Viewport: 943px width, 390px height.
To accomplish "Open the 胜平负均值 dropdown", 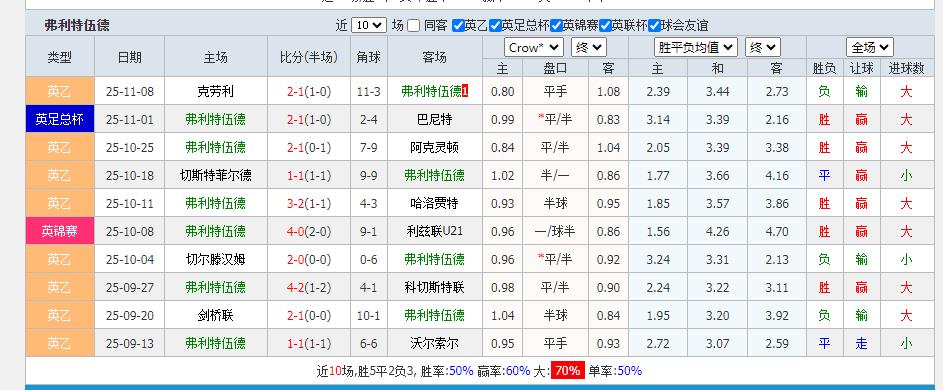I will [x=696, y=48].
